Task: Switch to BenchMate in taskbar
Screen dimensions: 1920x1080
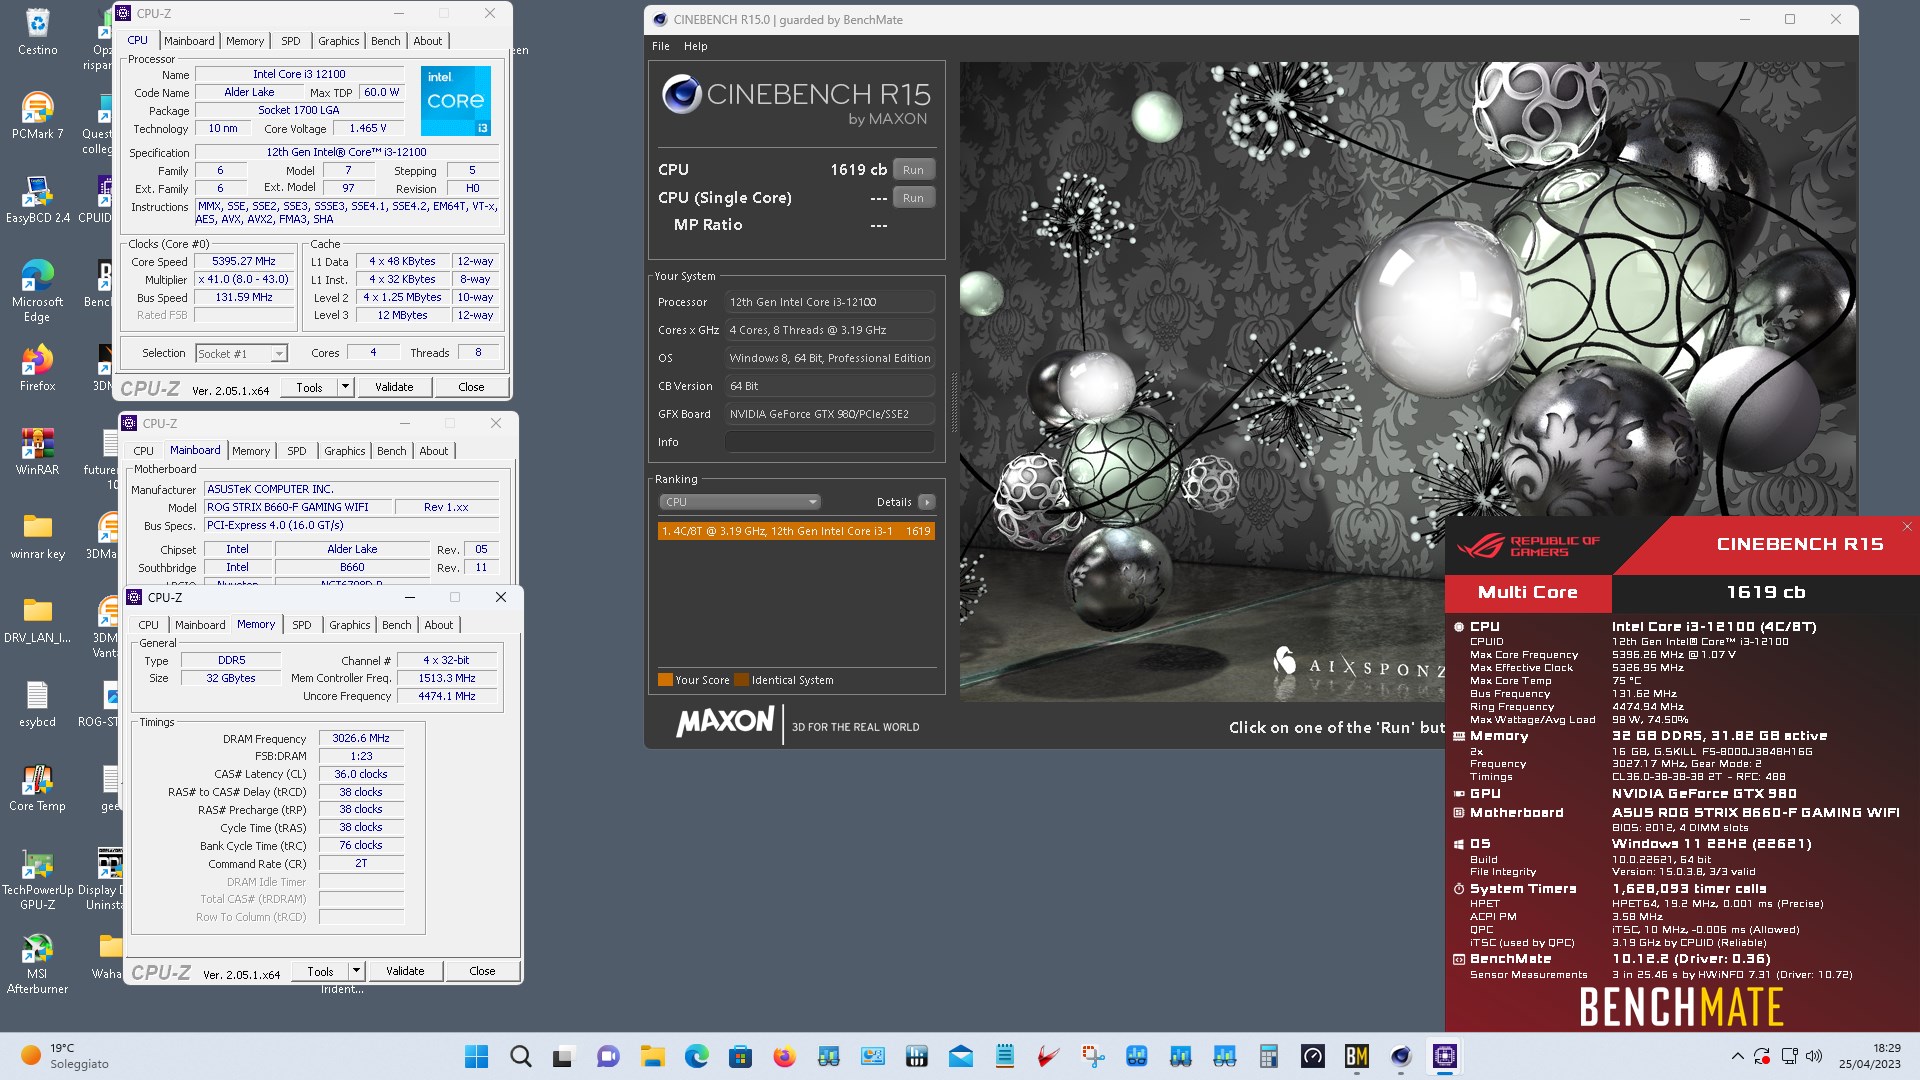Action: (1356, 1056)
